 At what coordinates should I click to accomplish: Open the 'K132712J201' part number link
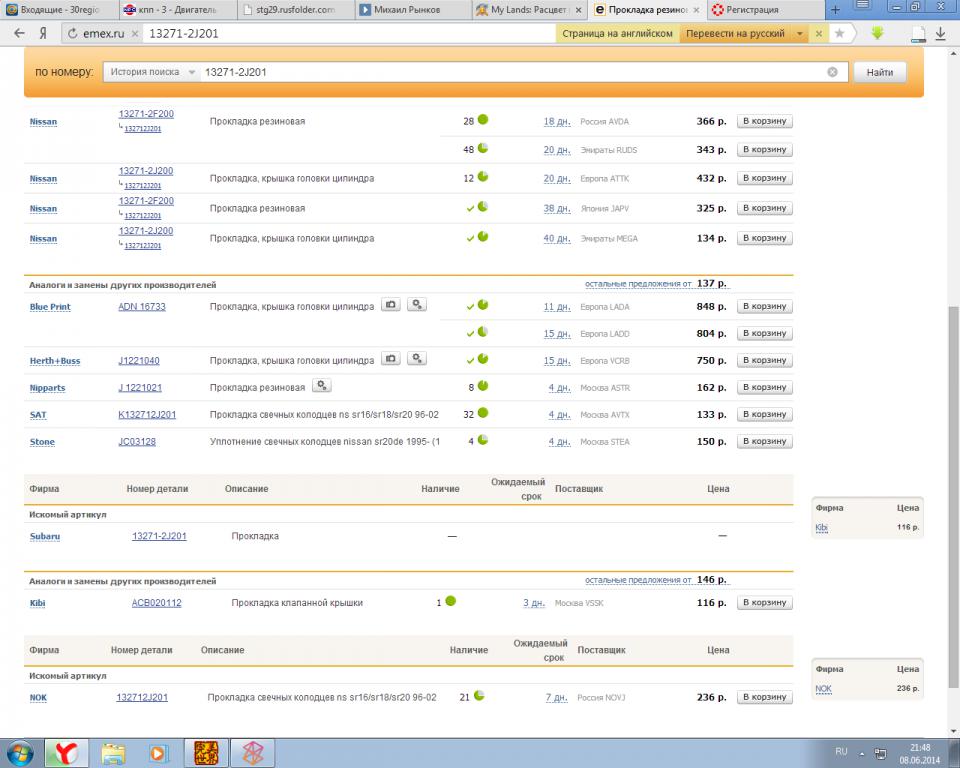click(147, 415)
